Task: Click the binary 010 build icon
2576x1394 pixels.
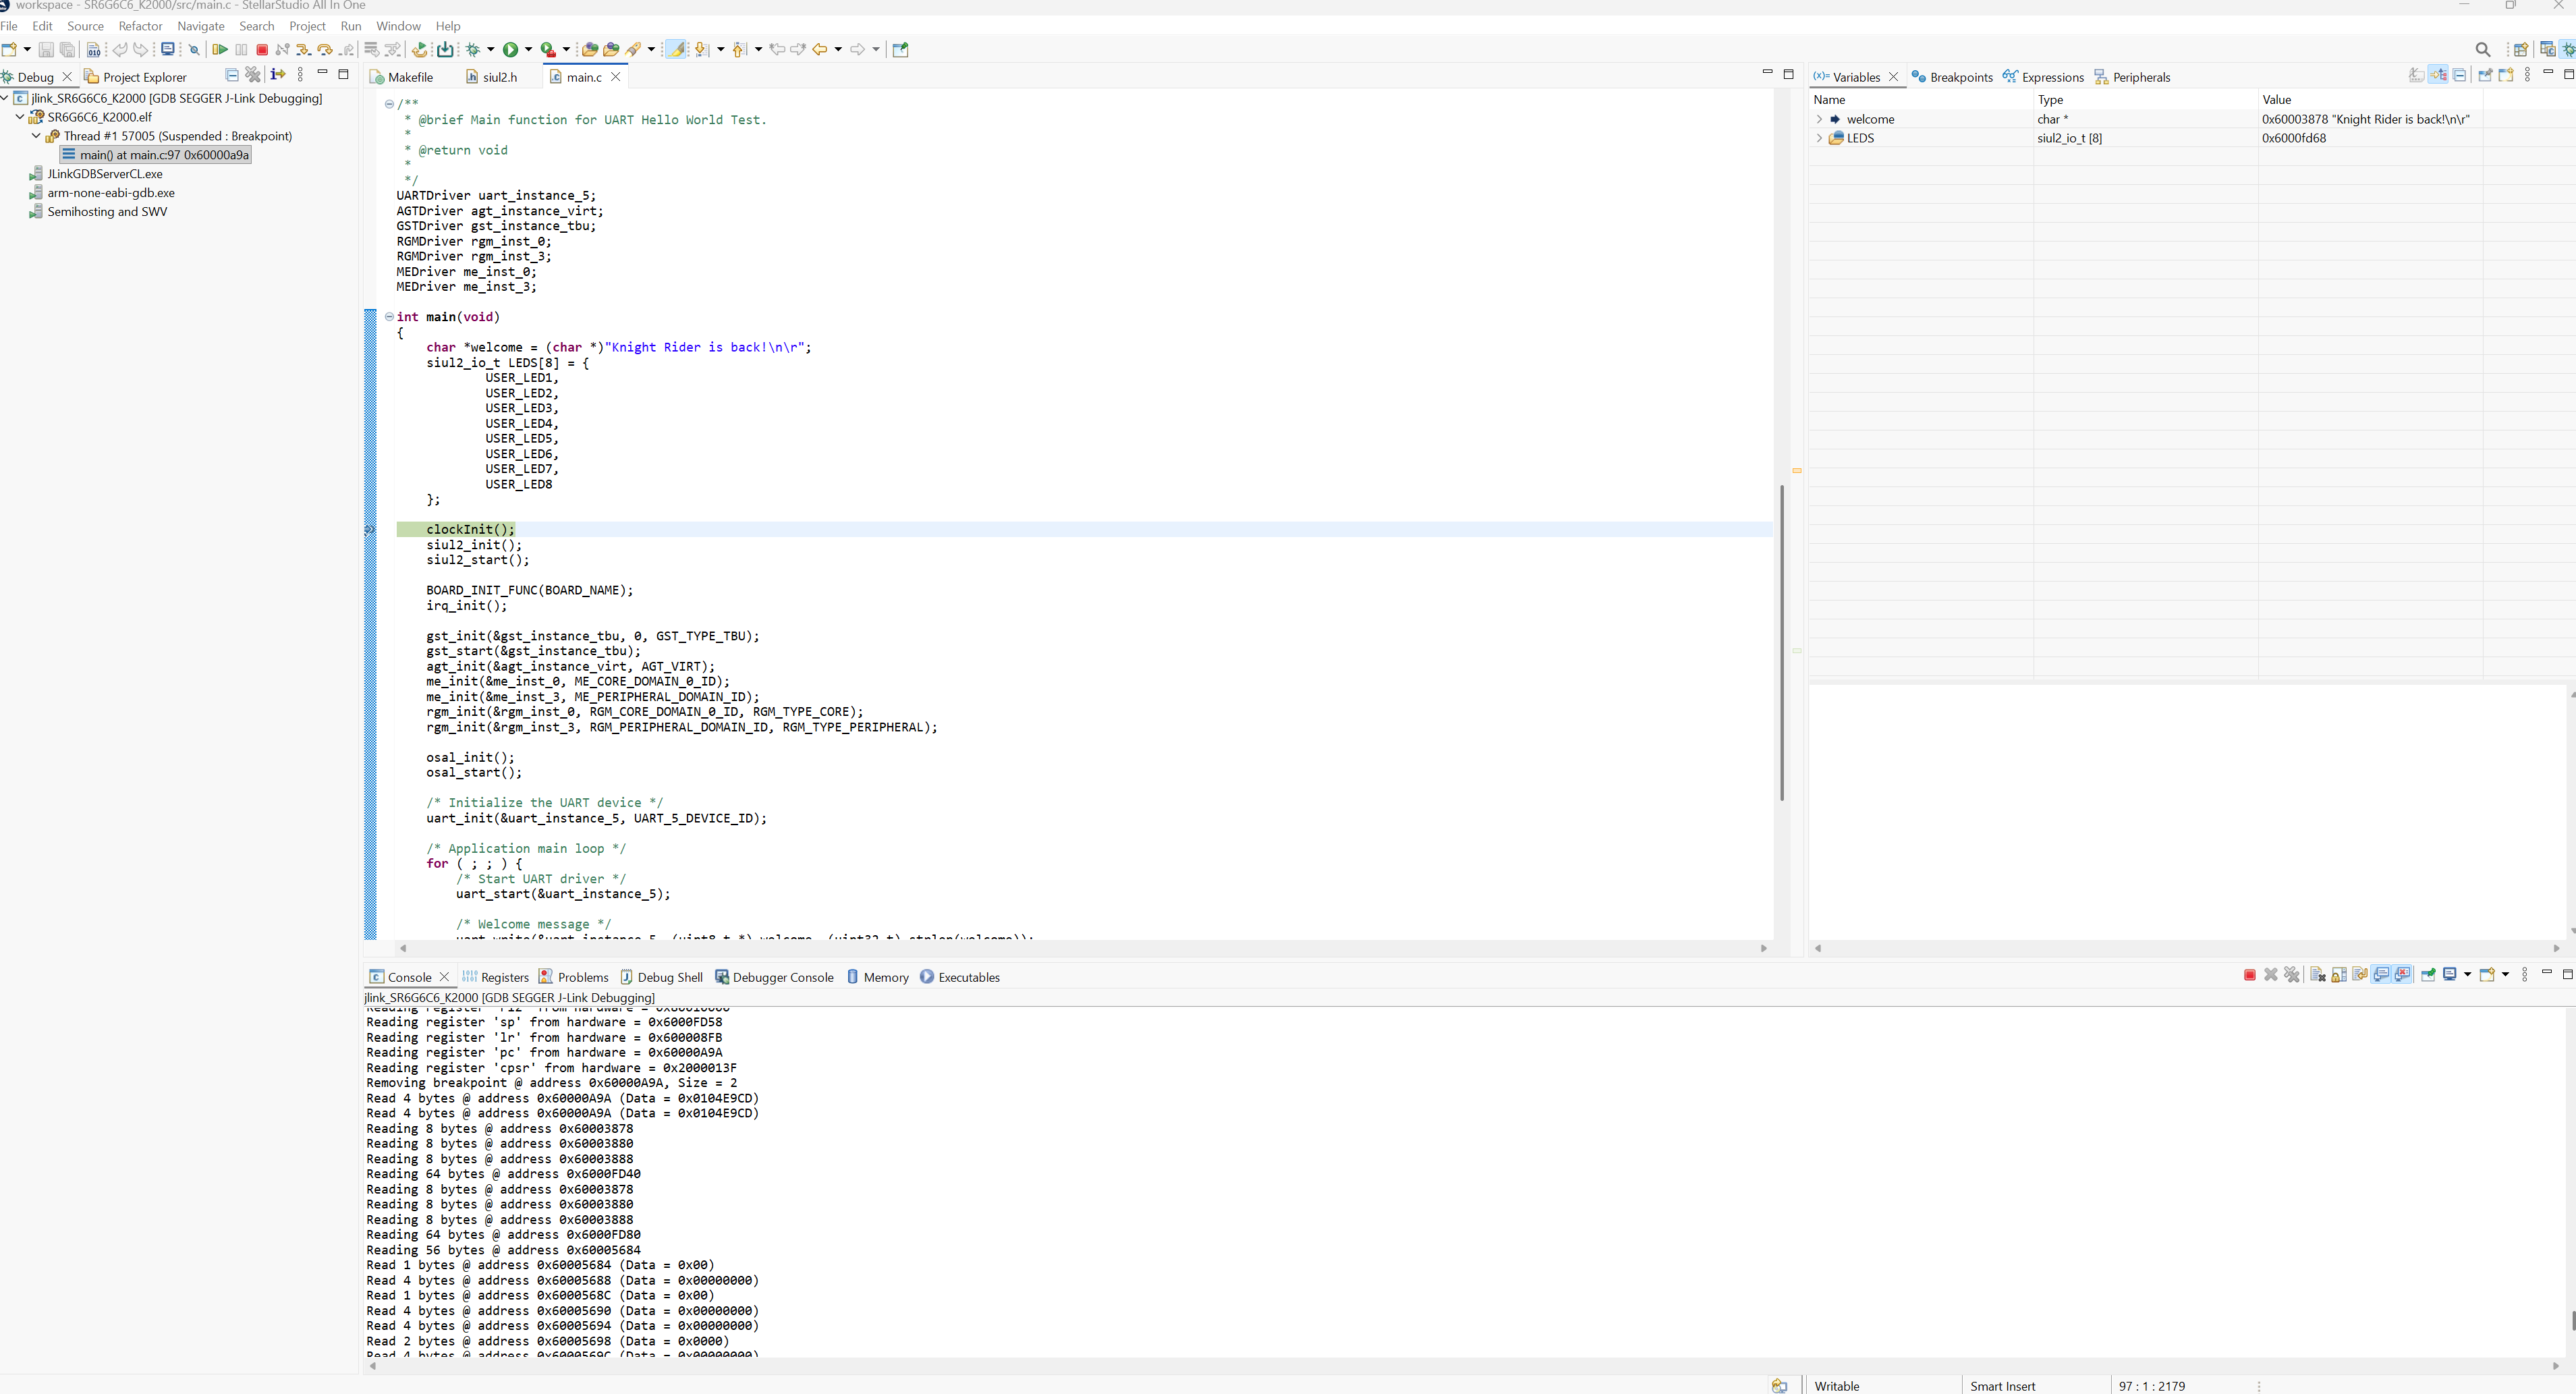Action: point(94,49)
